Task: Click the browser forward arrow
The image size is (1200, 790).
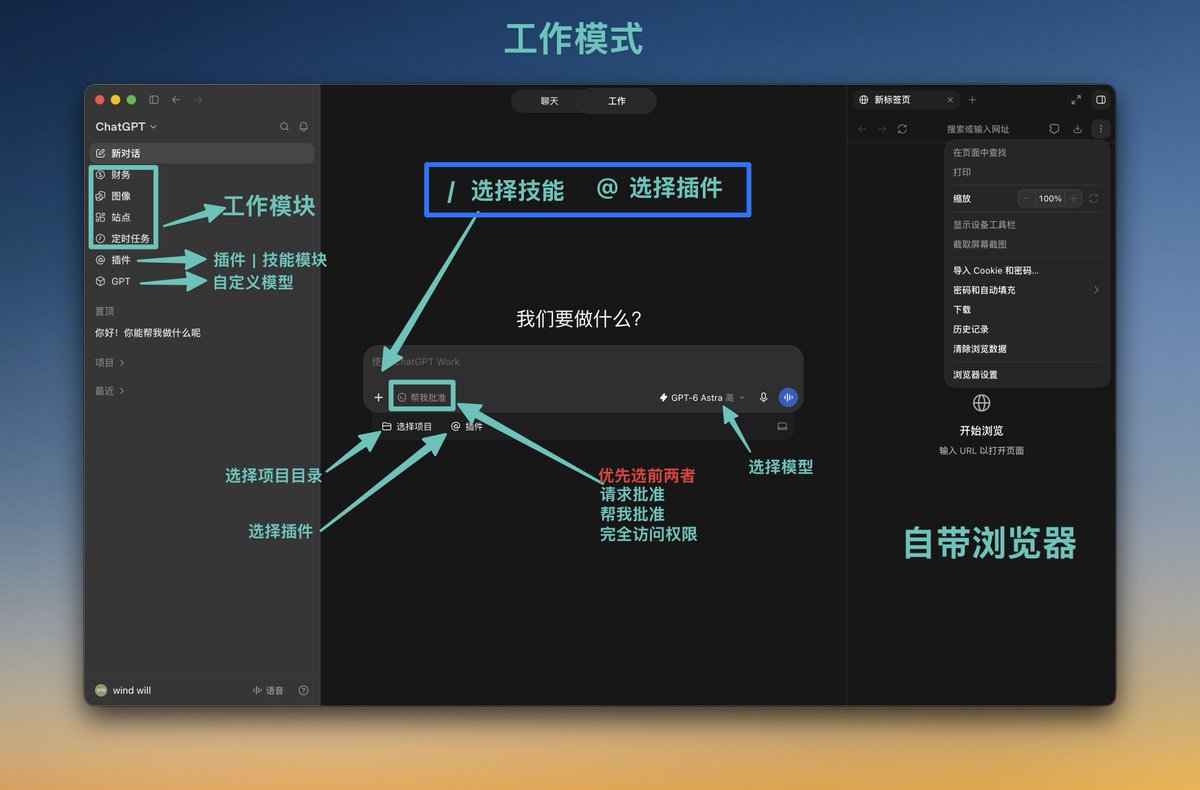Action: 882,129
